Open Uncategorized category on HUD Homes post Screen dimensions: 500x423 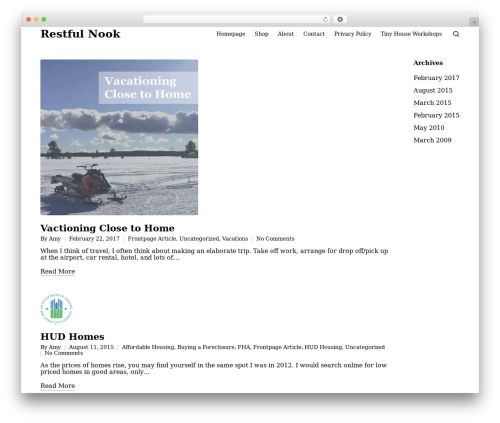pyautogui.click(x=365, y=347)
